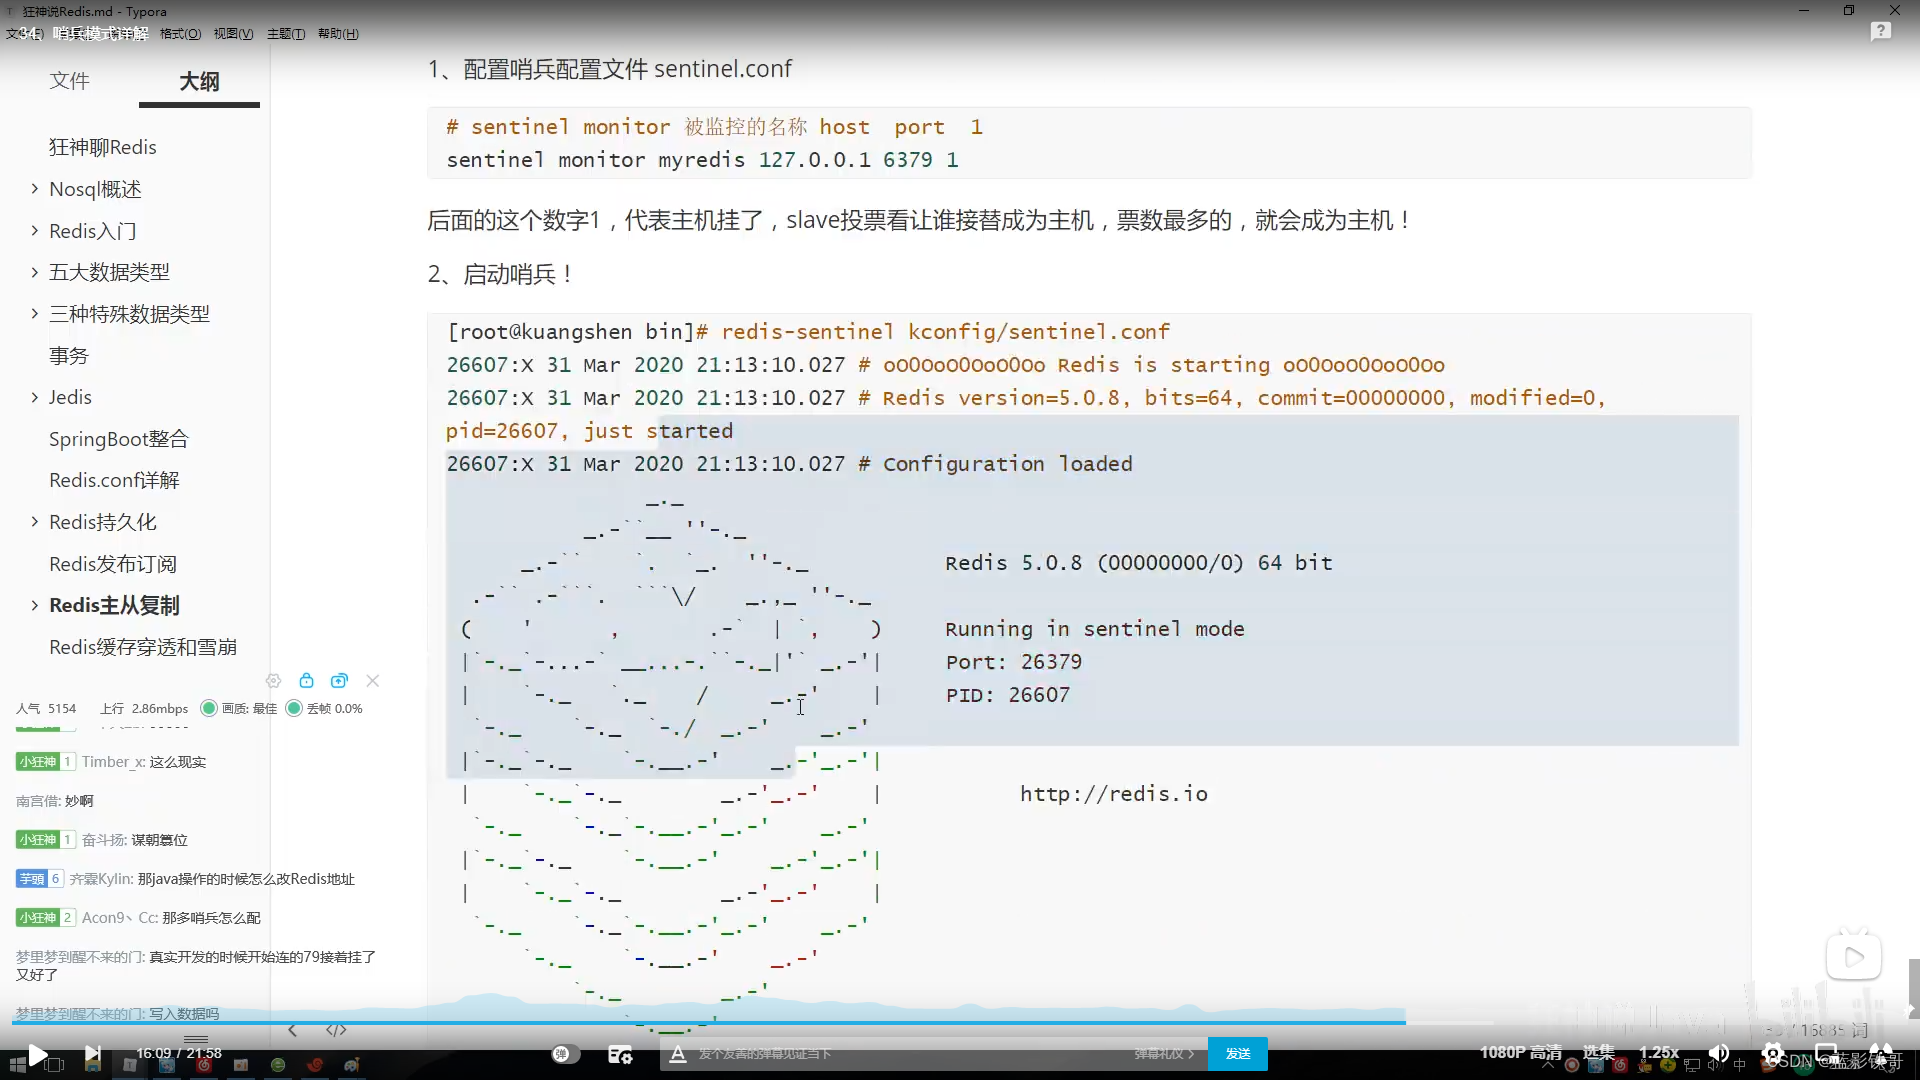Viewport: 1920px width, 1080px height.
Task: Play the video with the player's play button
Action: point(37,1054)
